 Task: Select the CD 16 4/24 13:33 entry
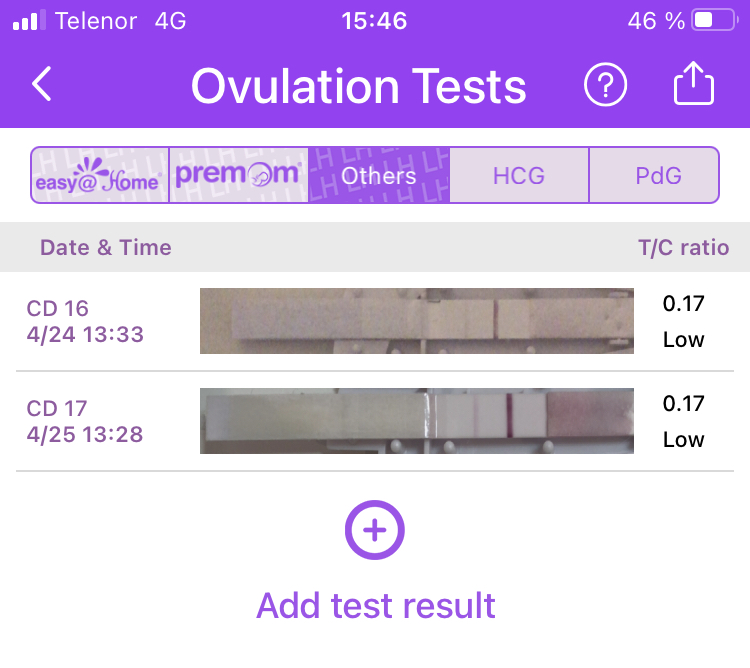[85, 322]
